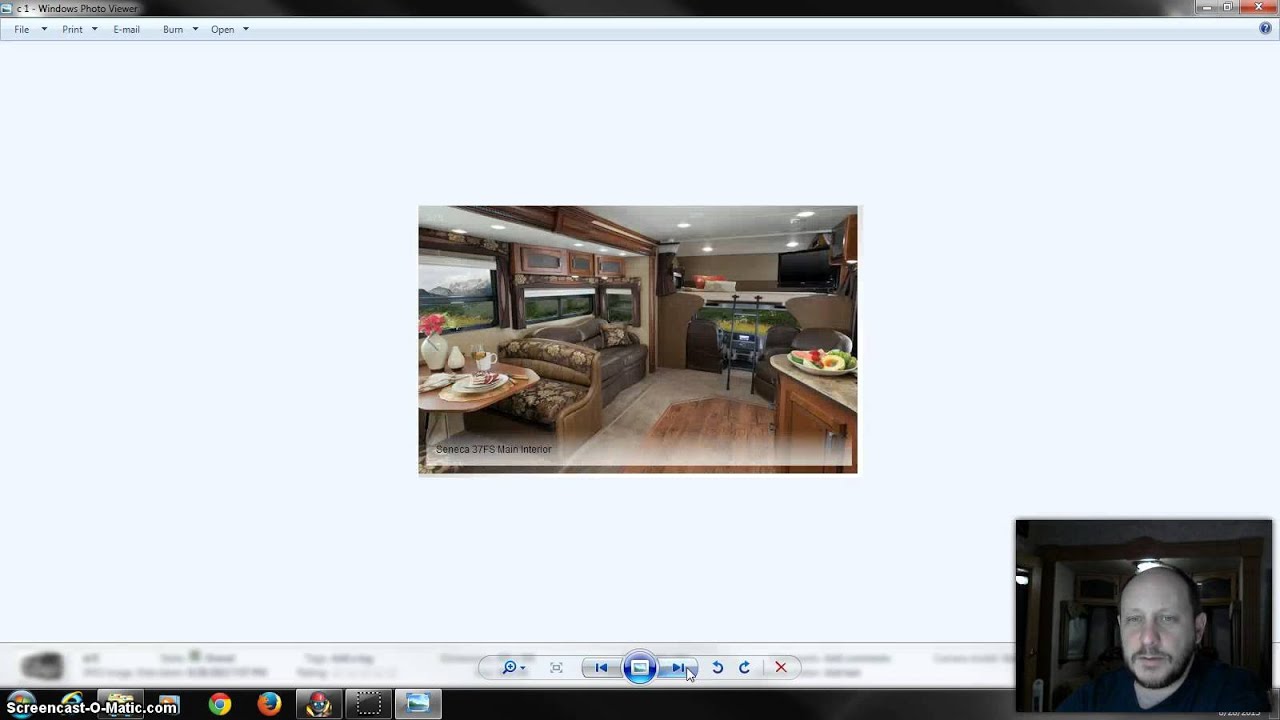Expand the Burn dropdown arrow

coord(195,30)
